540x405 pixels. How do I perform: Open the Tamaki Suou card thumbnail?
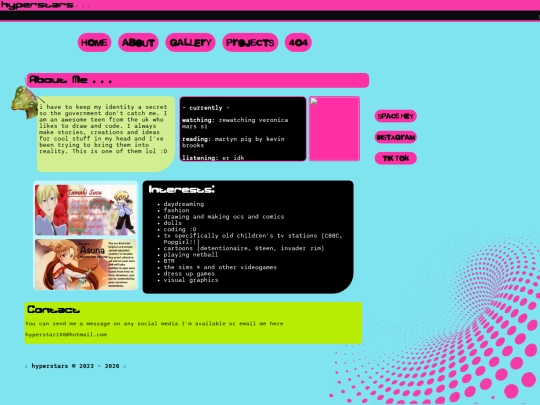tap(86, 210)
